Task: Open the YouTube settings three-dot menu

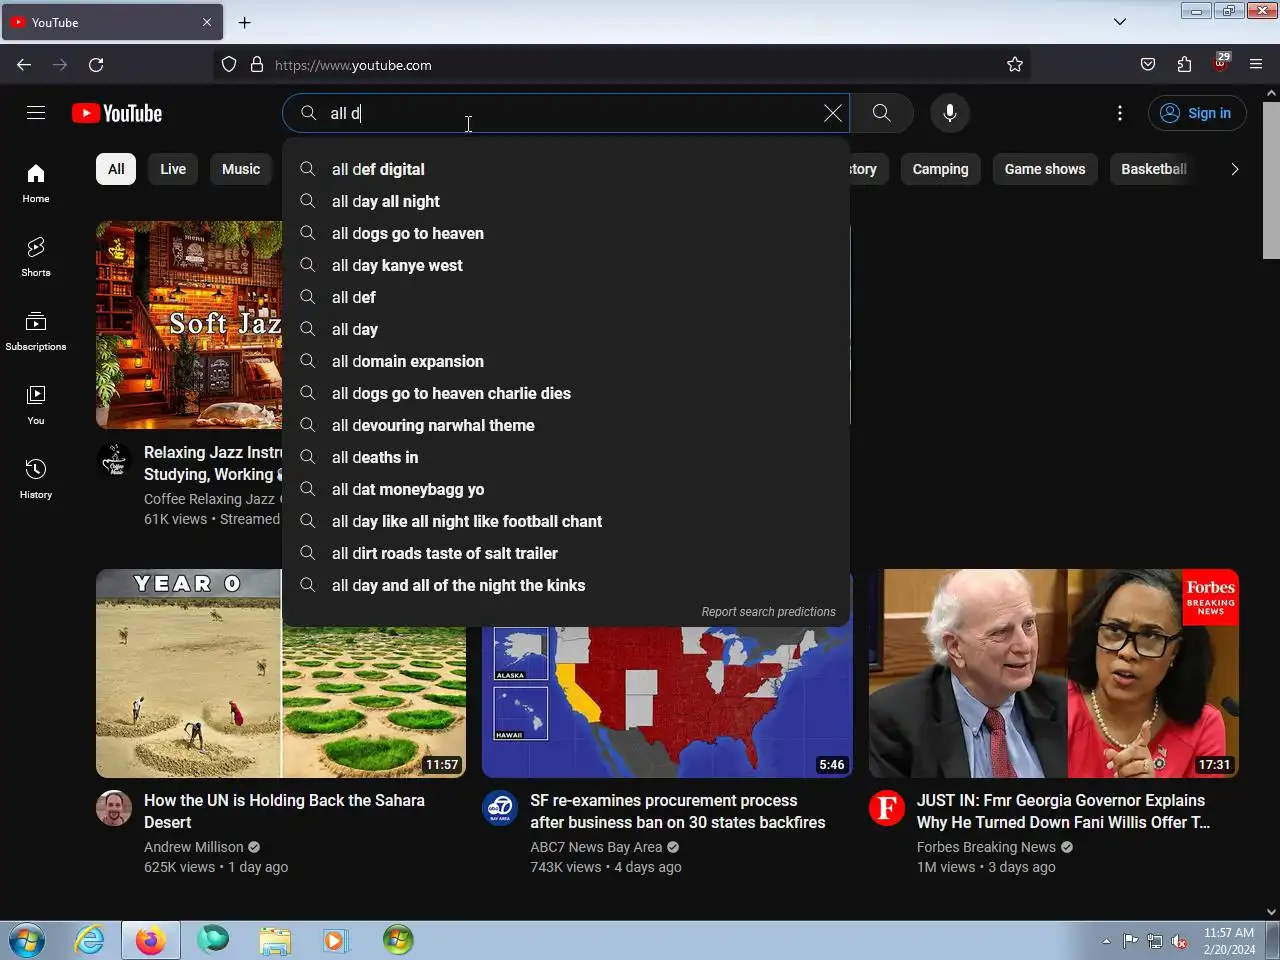Action: coord(1120,113)
